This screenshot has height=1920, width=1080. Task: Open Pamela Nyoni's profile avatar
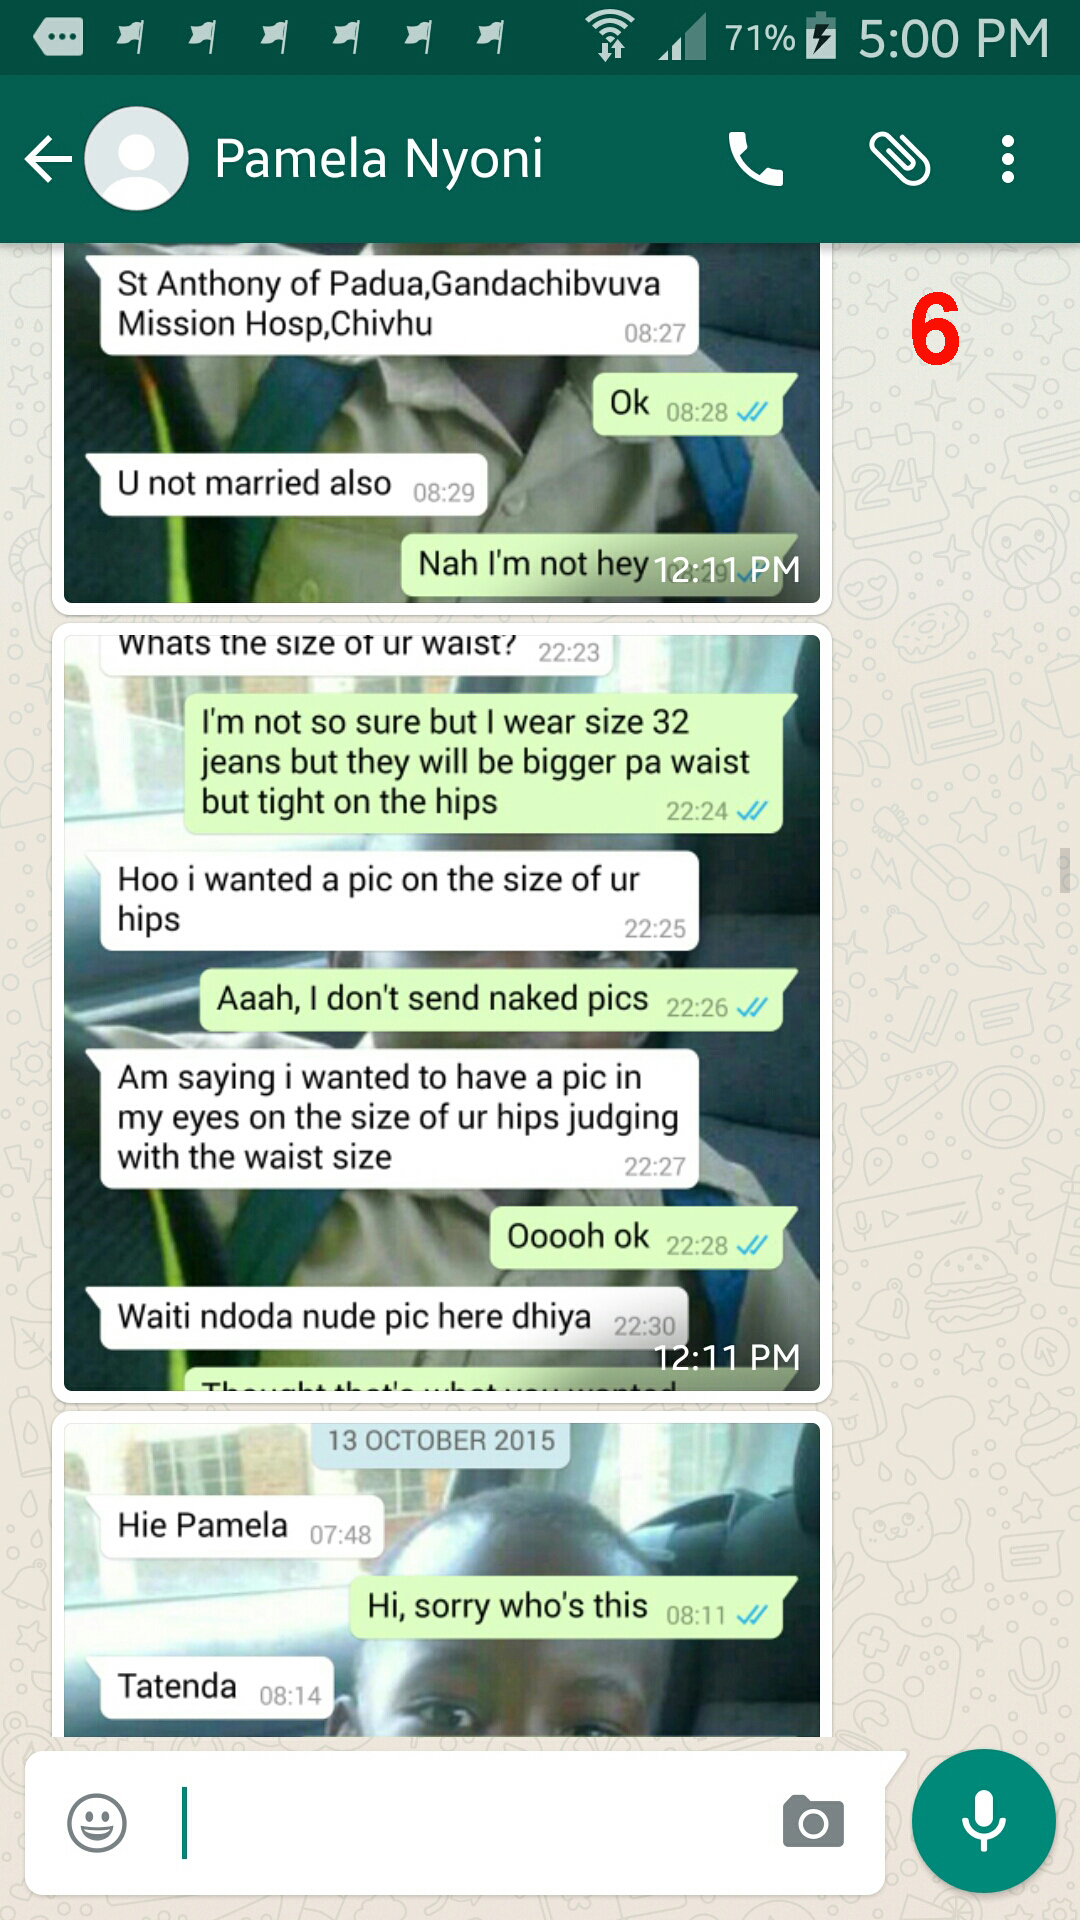(137, 159)
